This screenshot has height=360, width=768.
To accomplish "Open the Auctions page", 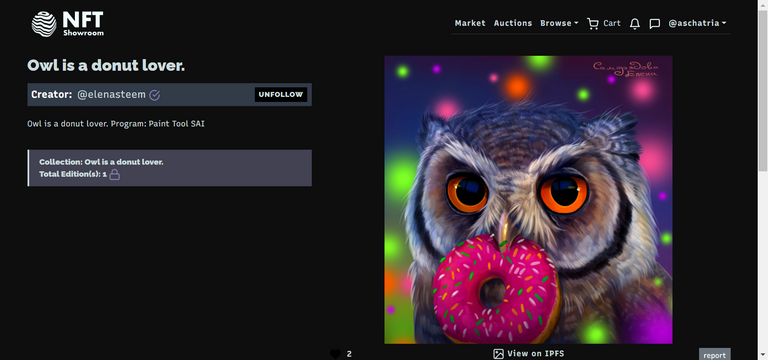I will [513, 23].
